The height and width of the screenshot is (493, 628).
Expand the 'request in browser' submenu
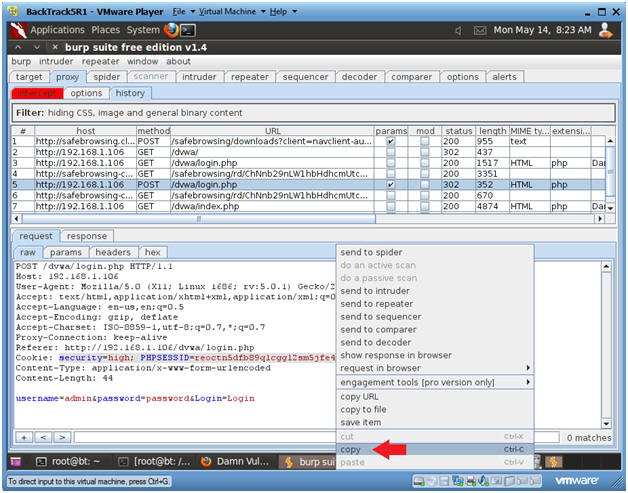pos(435,368)
